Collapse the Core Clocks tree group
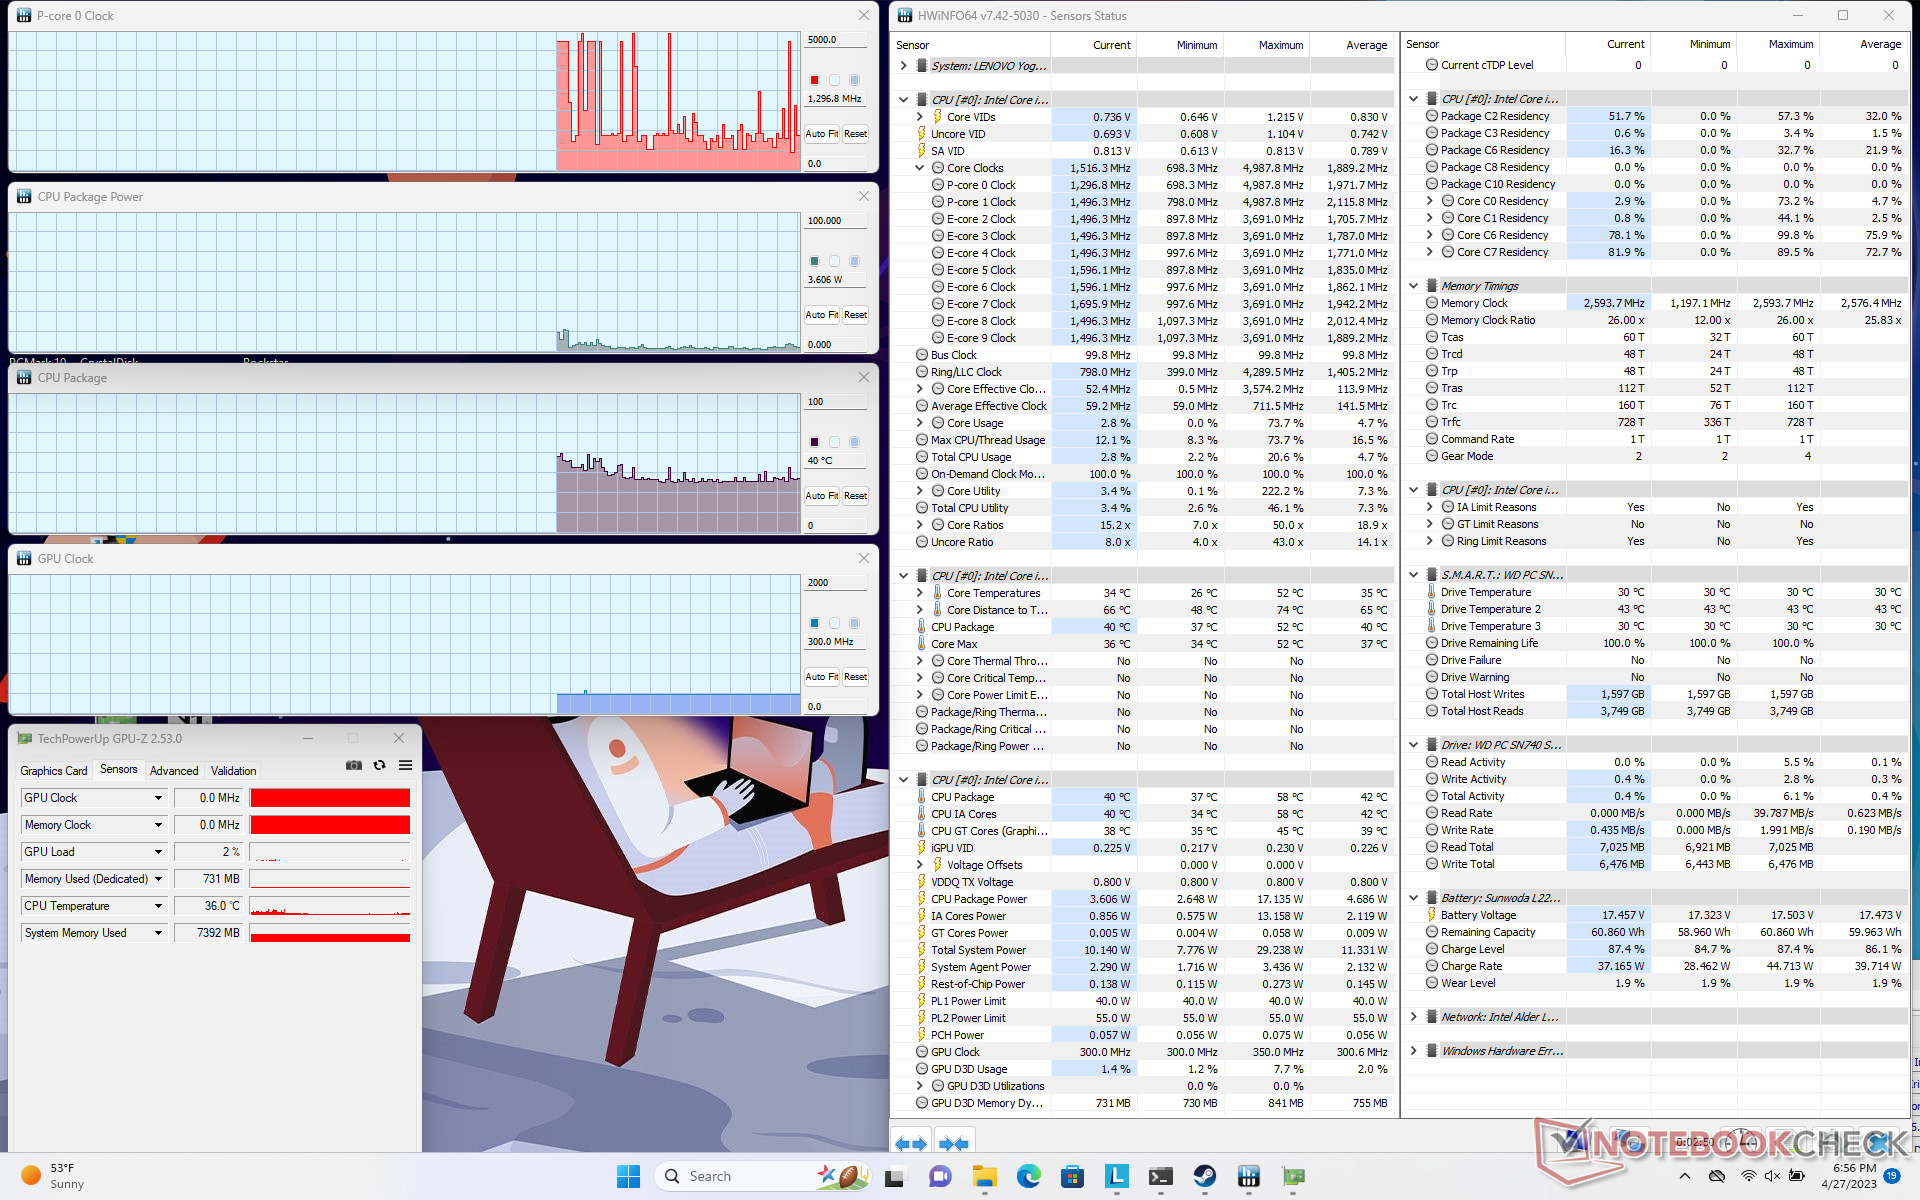 (x=920, y=168)
